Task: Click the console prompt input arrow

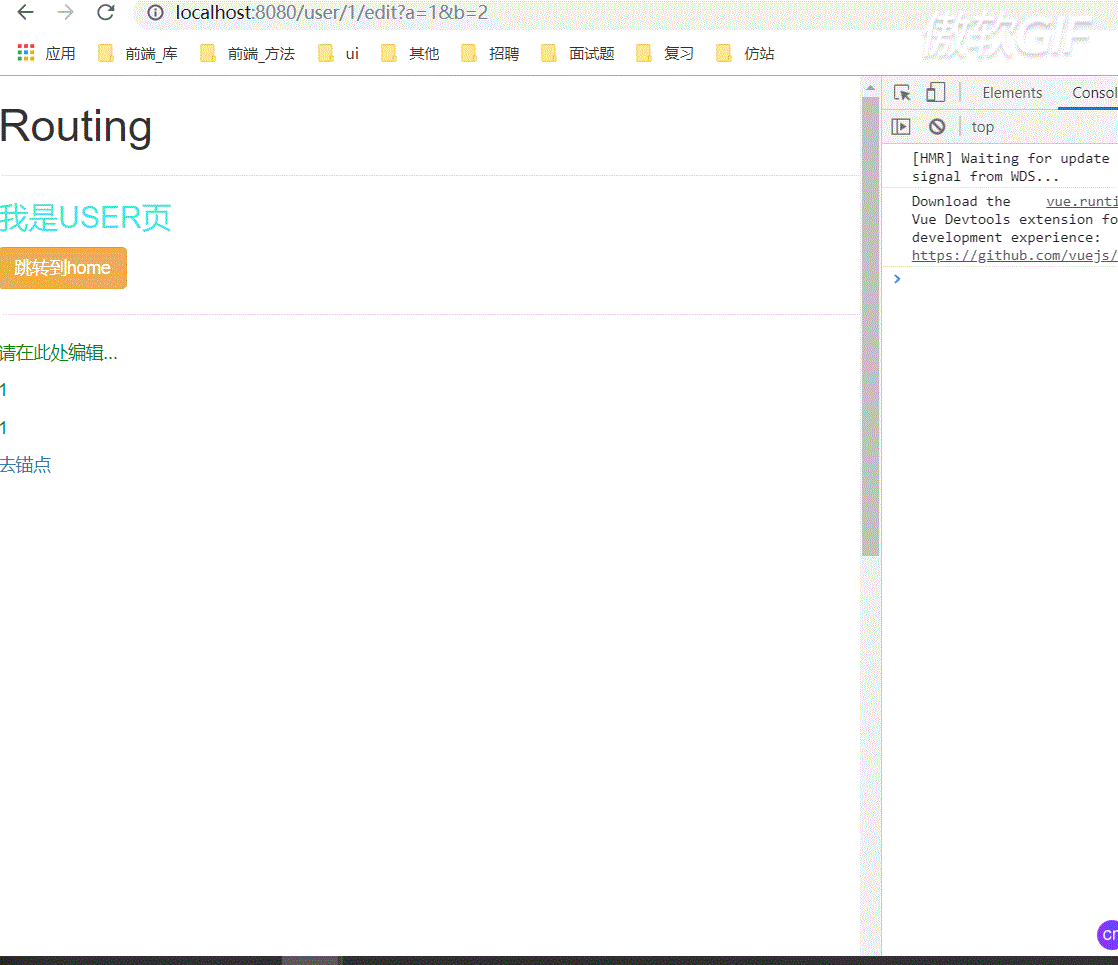Action: click(897, 279)
